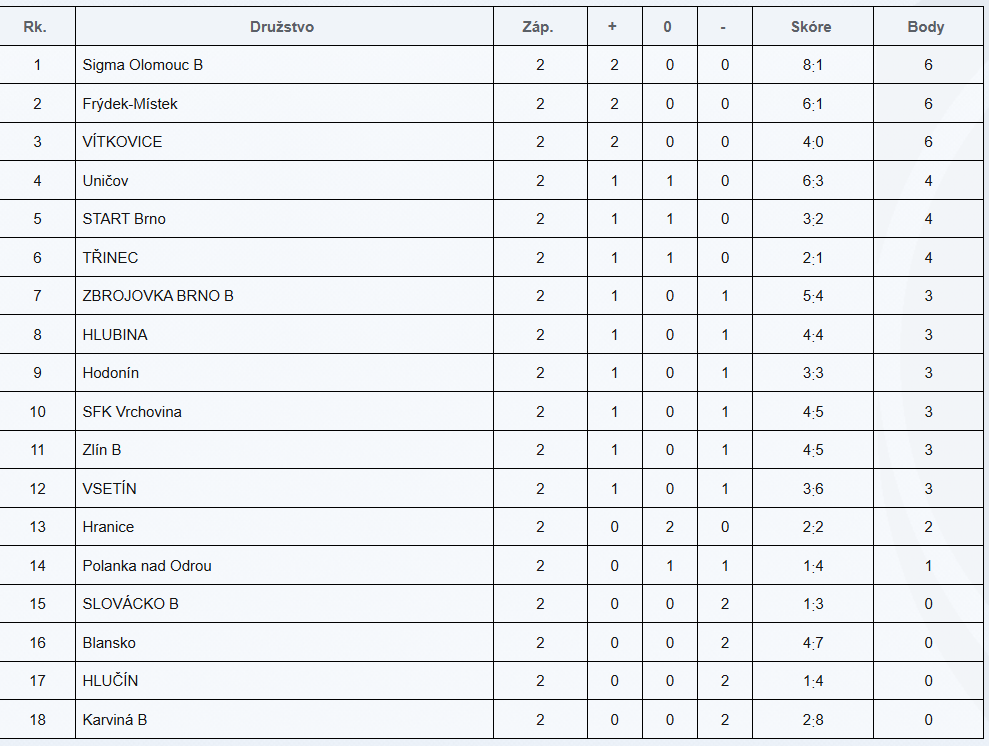Click the 8:1 score for Sigma Olomouc B

tap(811, 65)
